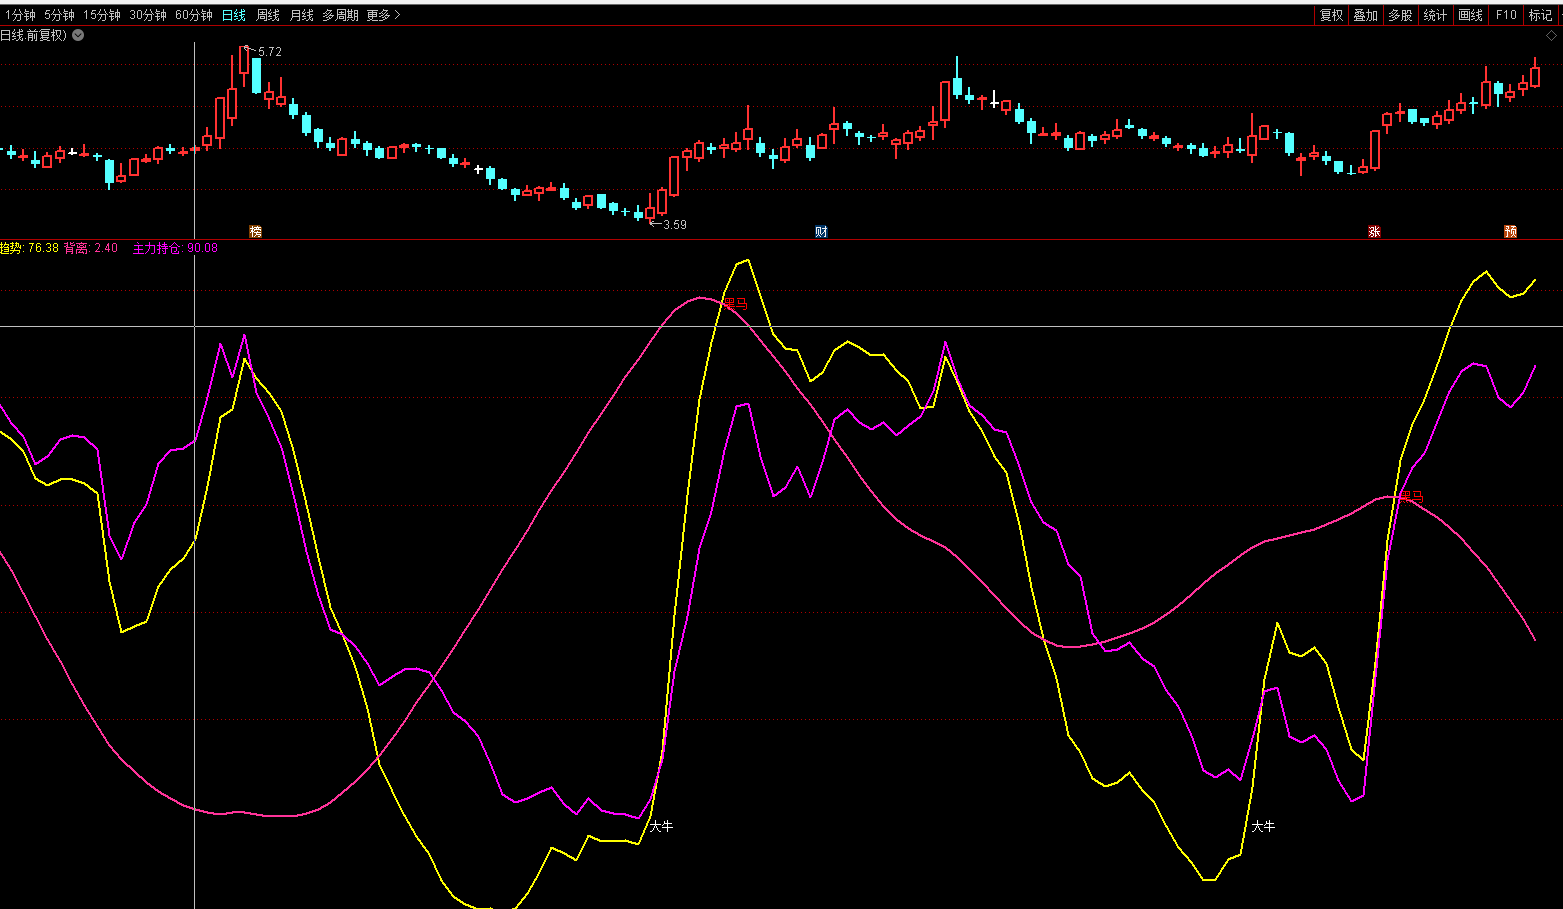Open the 画线 drawing tools
Viewport: 1563px width, 909px height.
(1470, 15)
